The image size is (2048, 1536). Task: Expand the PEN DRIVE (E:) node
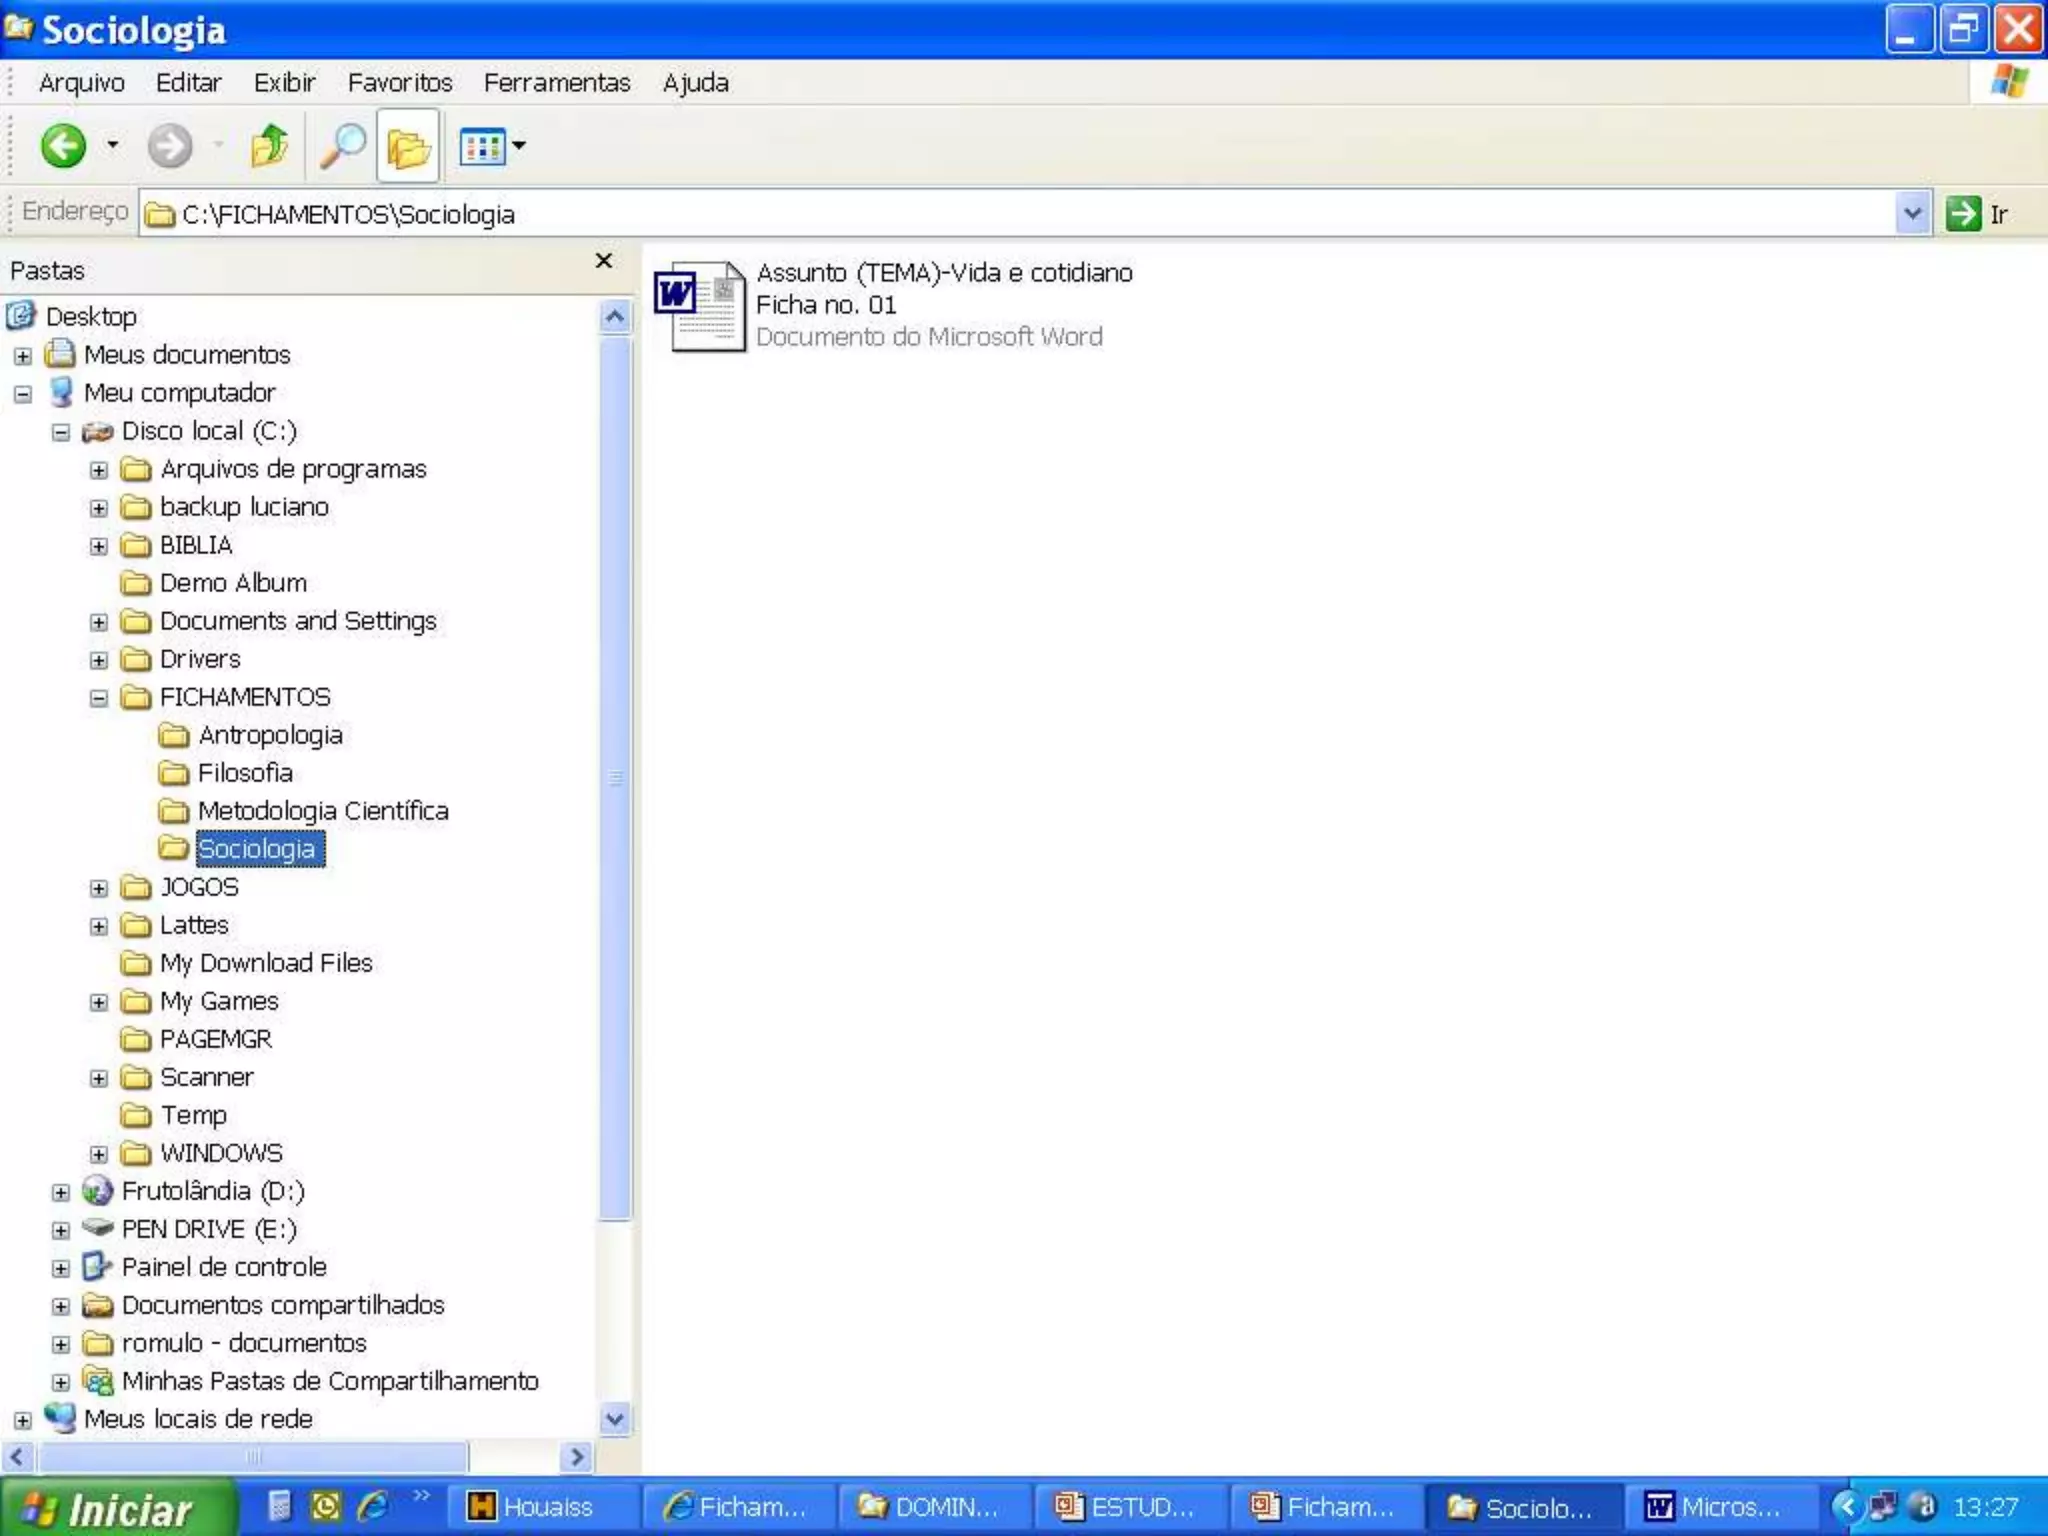click(60, 1230)
